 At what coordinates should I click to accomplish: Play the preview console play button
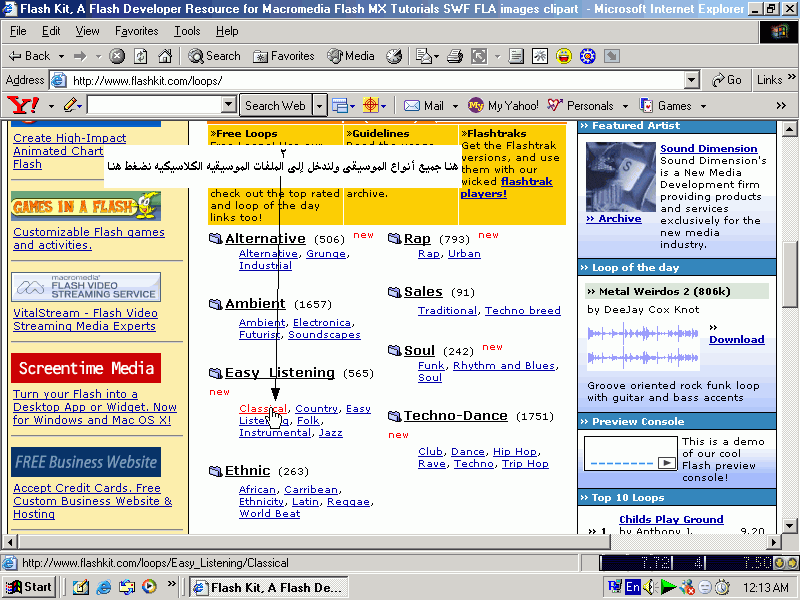tap(666, 463)
